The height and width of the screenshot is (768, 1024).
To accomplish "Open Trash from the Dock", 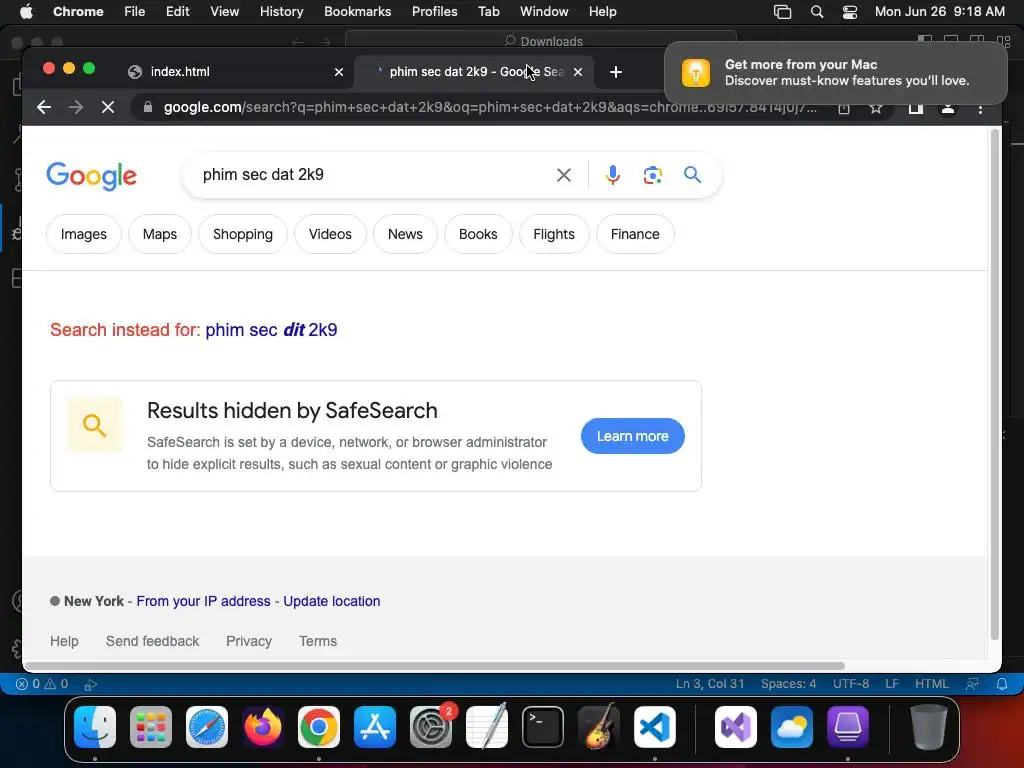I will pyautogui.click(x=928, y=727).
